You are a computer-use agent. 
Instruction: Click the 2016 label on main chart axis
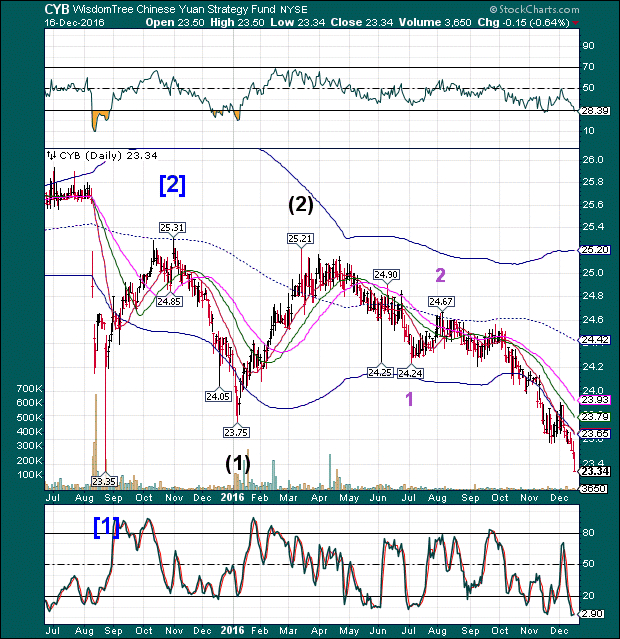[232, 497]
